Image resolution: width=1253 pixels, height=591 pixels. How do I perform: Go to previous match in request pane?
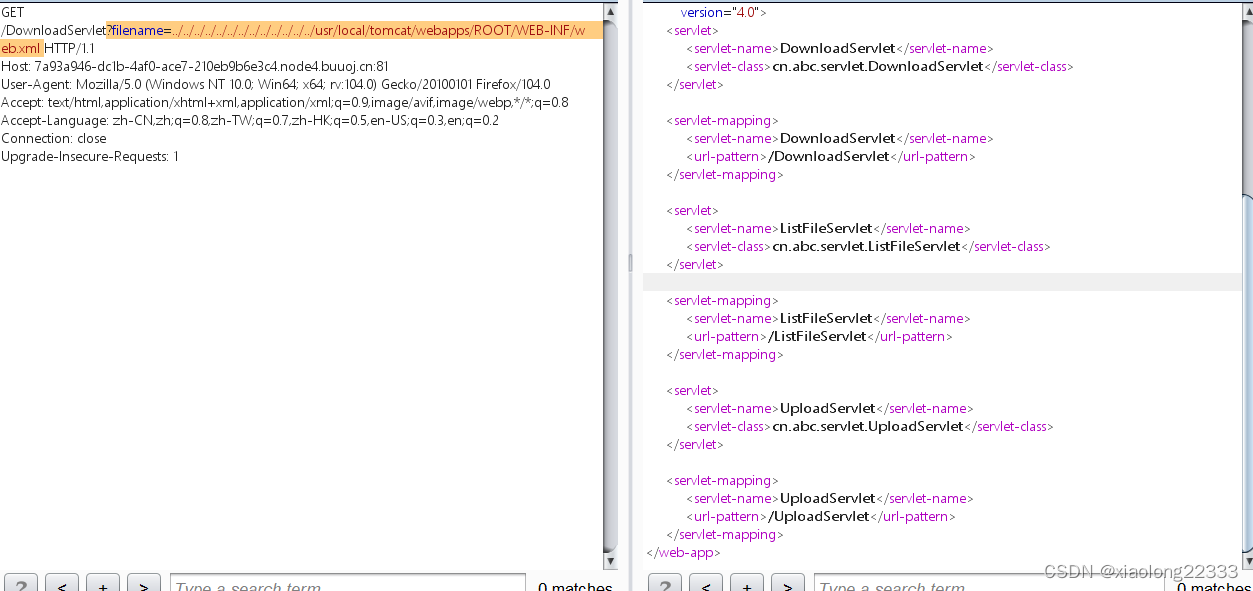62,584
